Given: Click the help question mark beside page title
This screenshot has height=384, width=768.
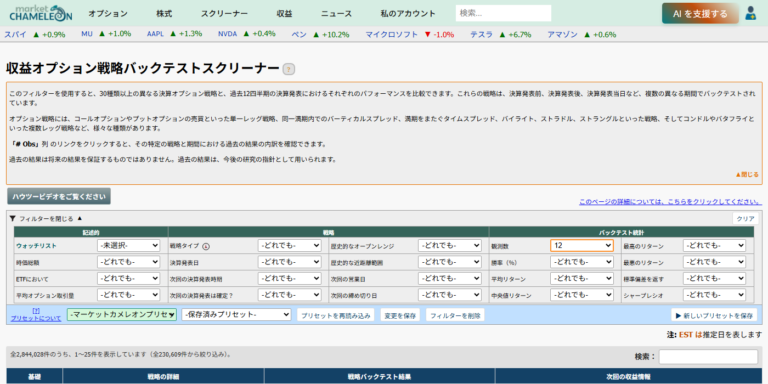Looking at the screenshot, I should pyautogui.click(x=288, y=69).
